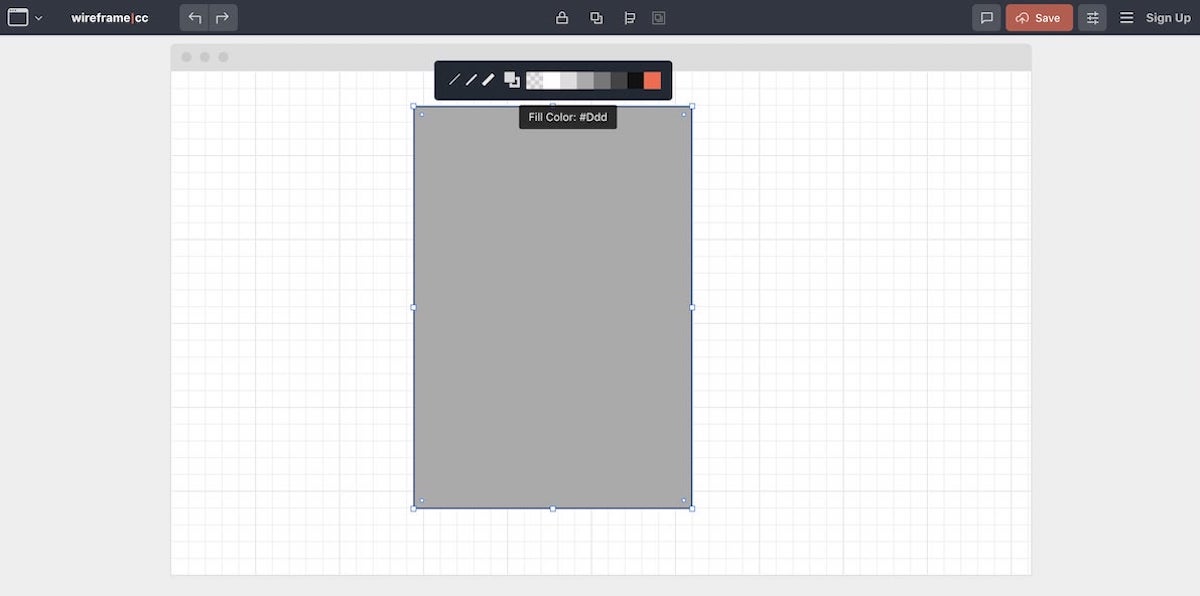Click the copy style icon in the floating toolbar
Screen dimensions: 1200x596
pos(512,80)
